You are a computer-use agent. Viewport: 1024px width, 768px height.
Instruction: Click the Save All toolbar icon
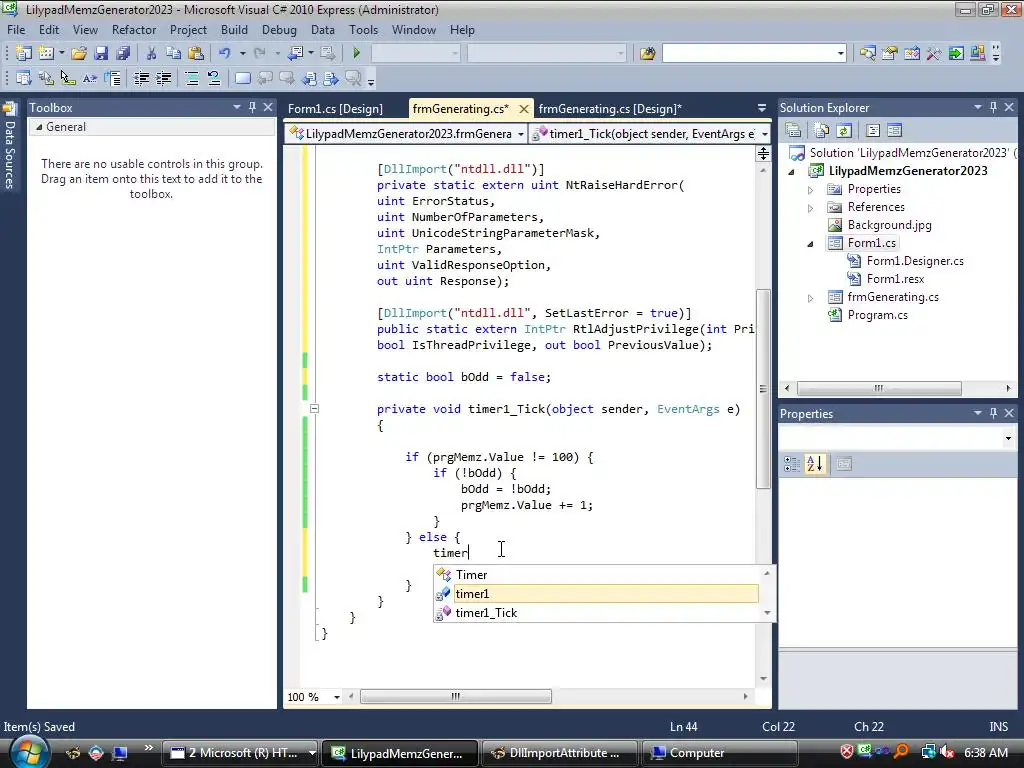coord(123,53)
